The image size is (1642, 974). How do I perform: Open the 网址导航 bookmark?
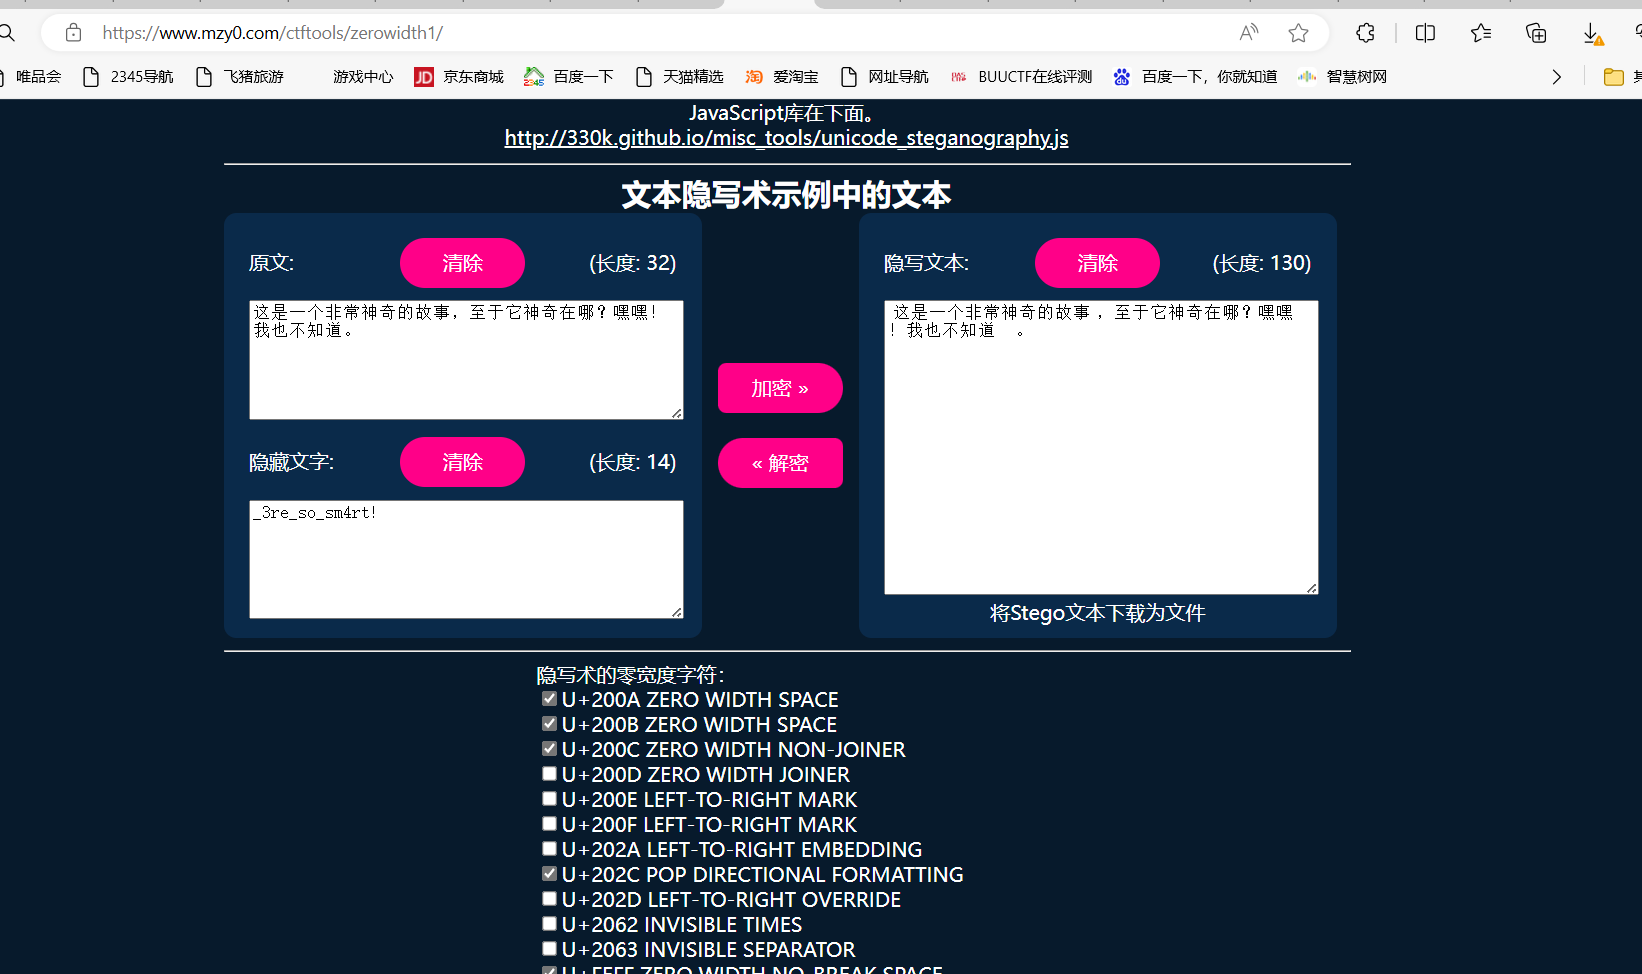885,77
